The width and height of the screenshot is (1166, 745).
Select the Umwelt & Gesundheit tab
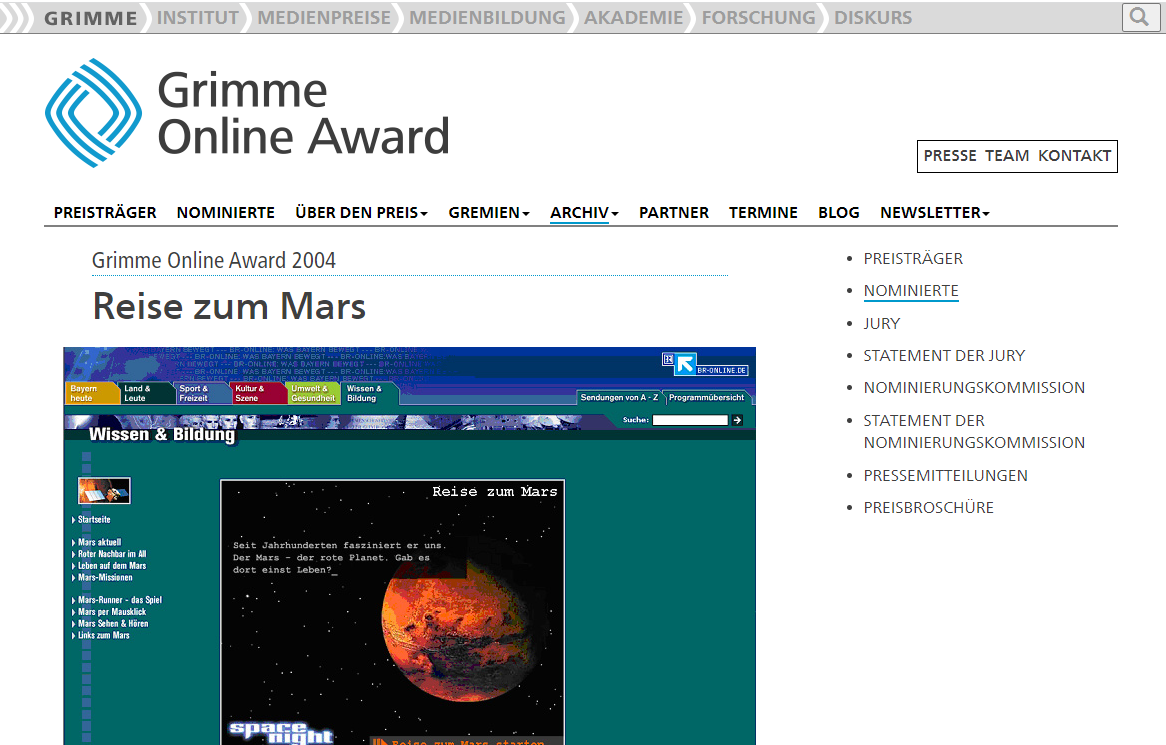(314, 393)
